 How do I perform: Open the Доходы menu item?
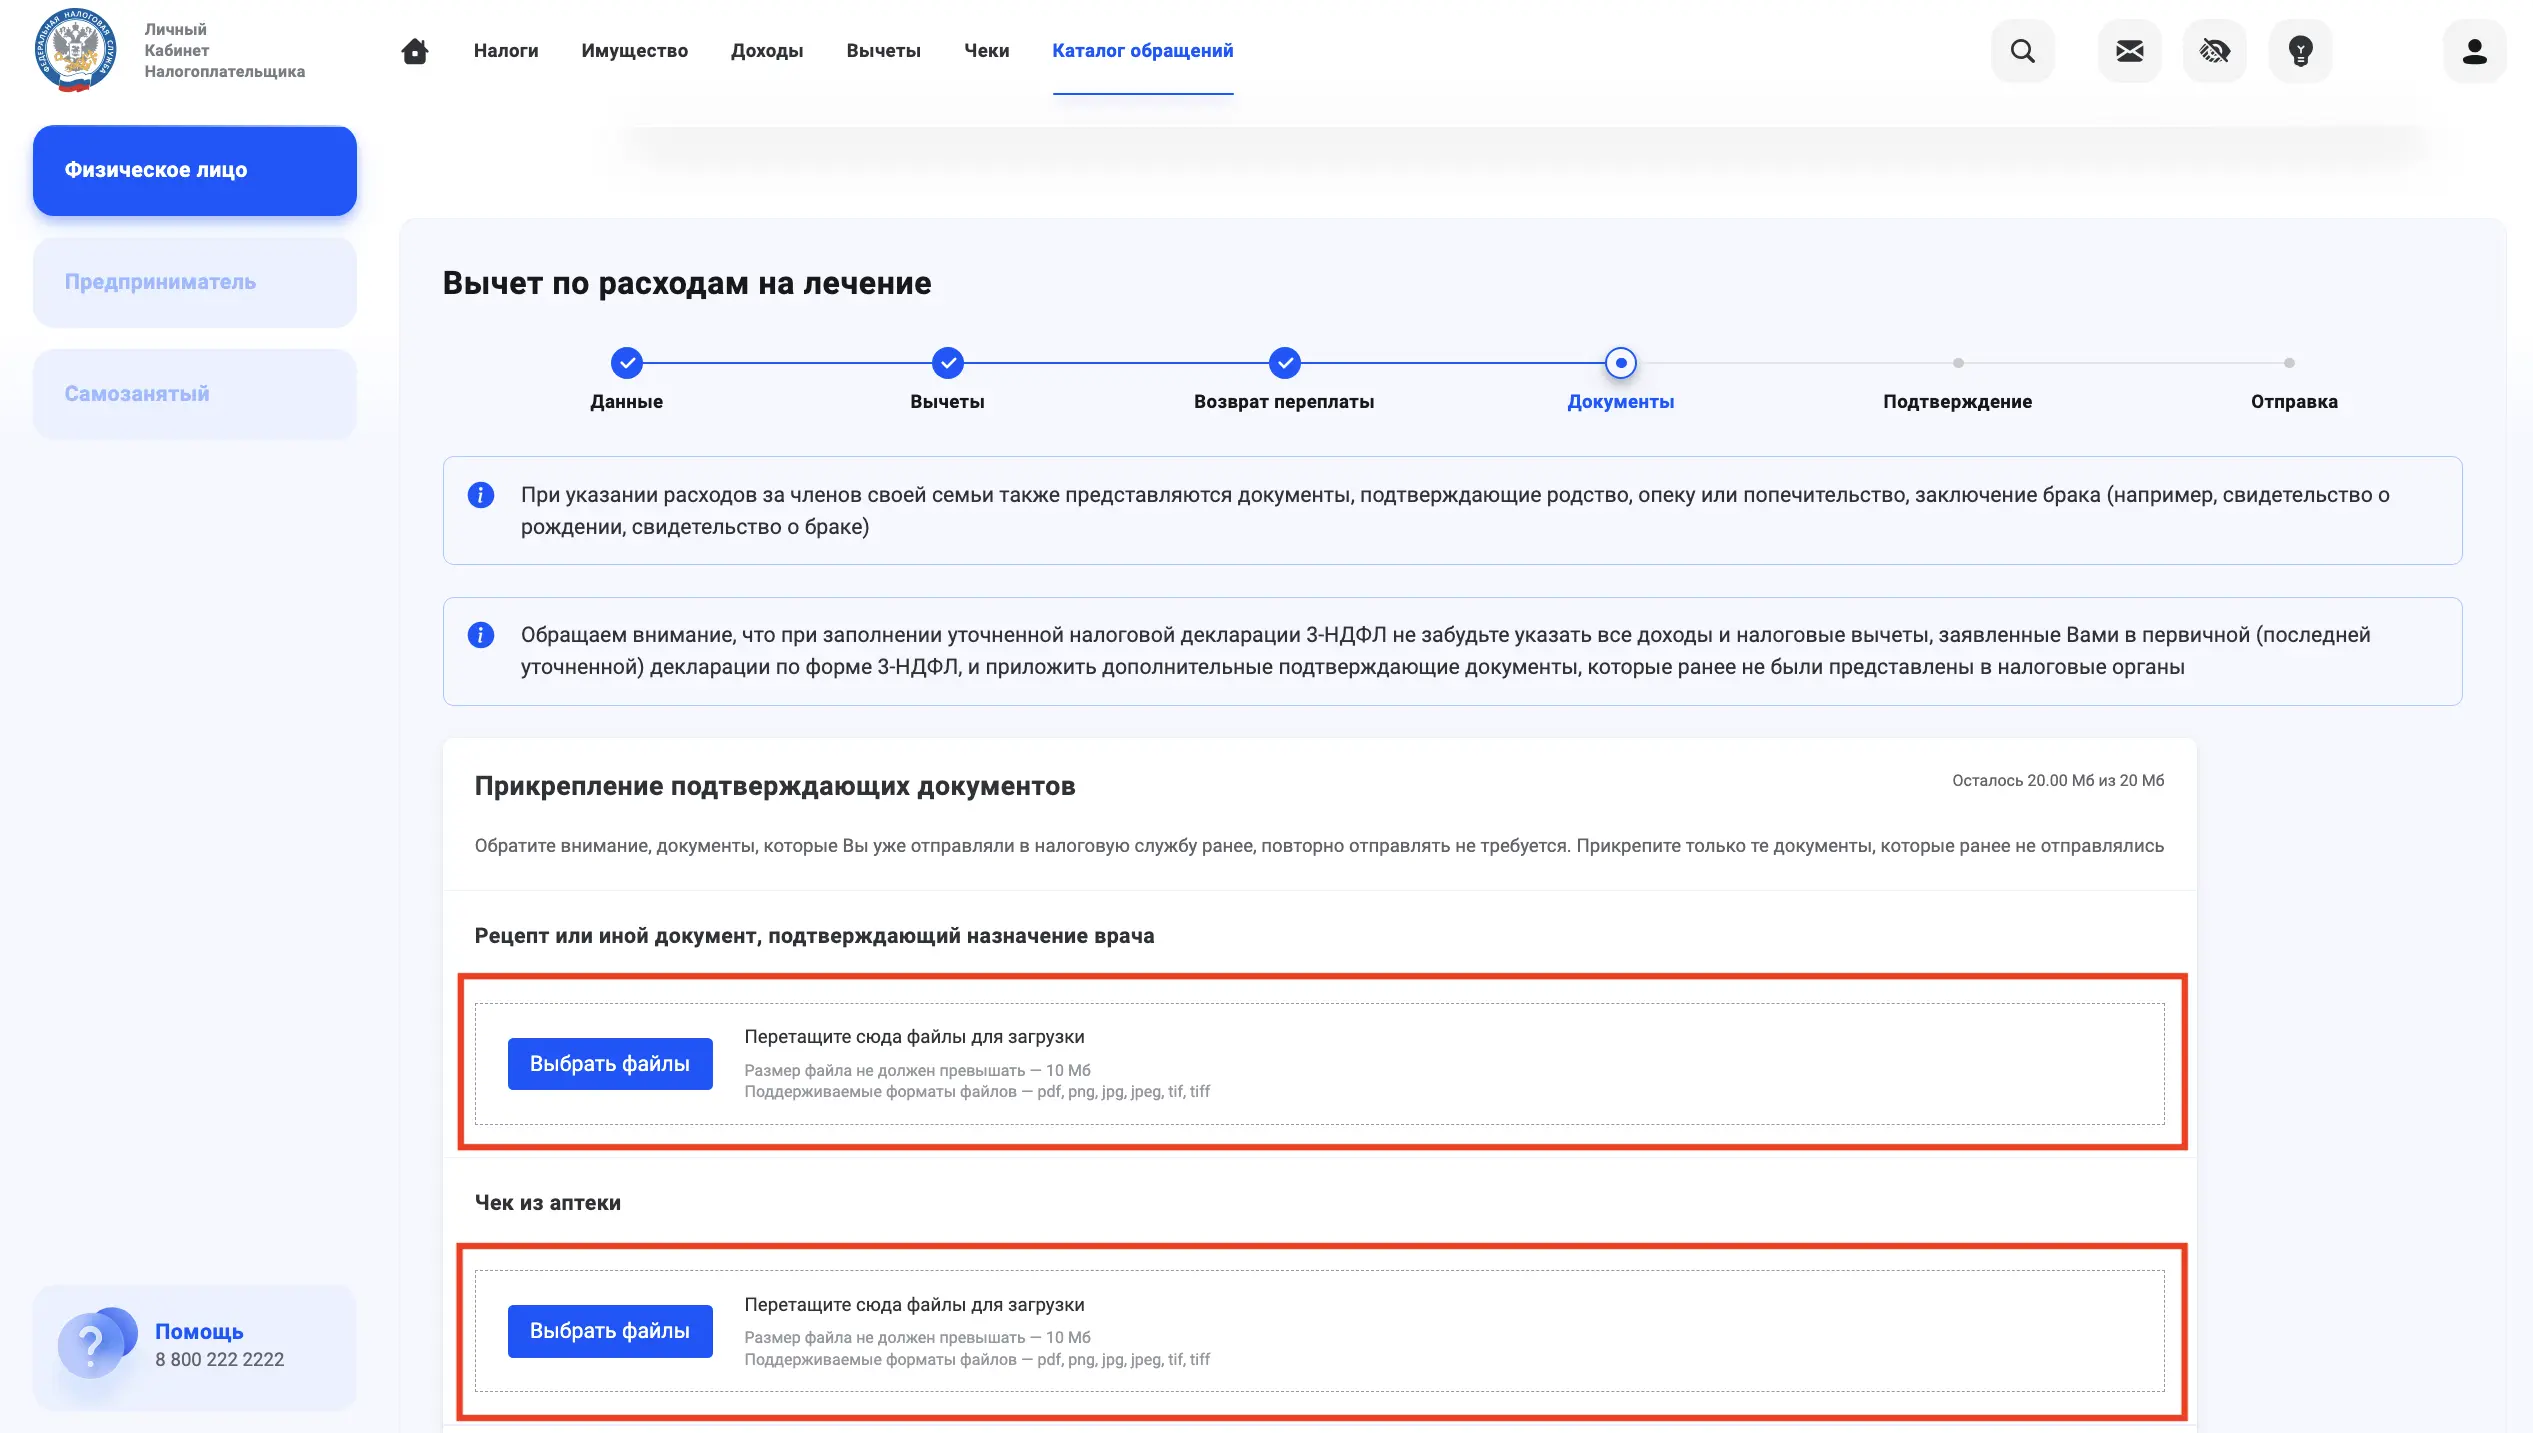[767, 51]
